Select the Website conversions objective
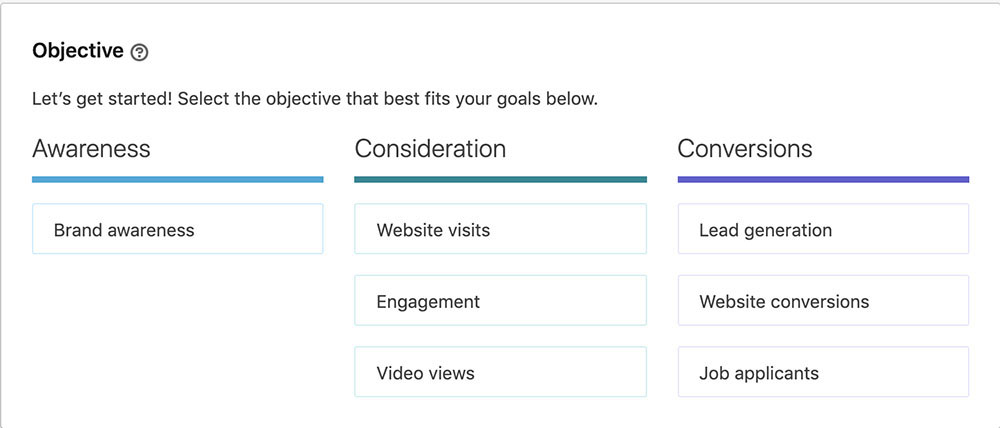This screenshot has width=1000, height=428. coord(823,300)
